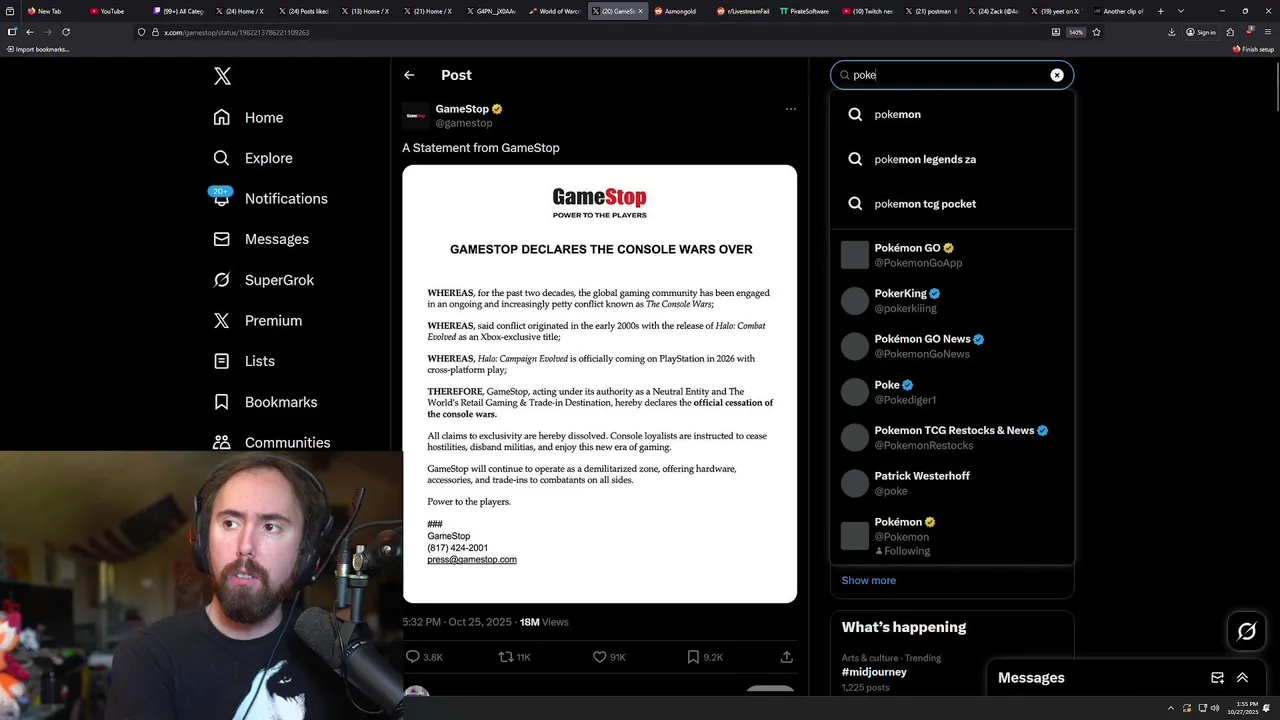Switch to the World of Warcraft tab

[554, 11]
